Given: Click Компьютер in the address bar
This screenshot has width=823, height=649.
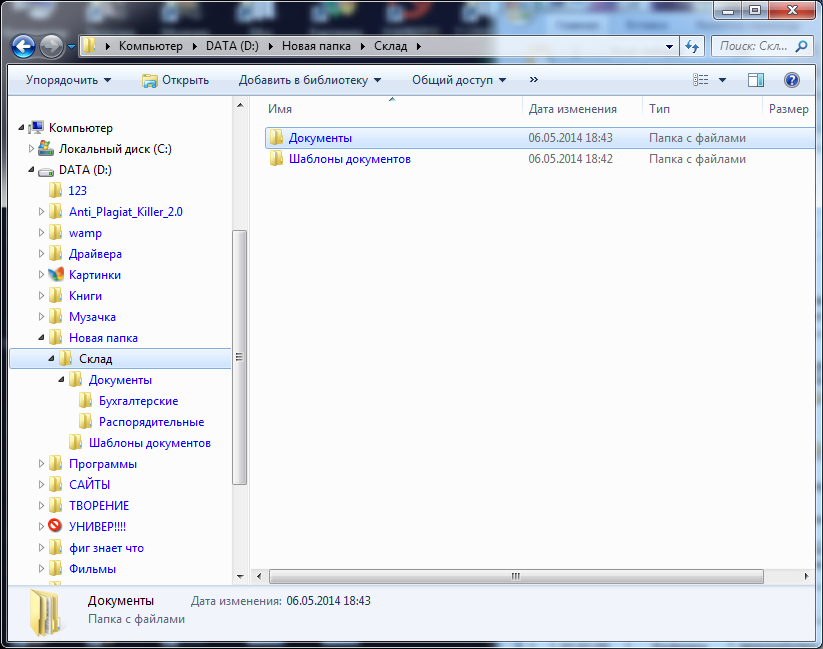Looking at the screenshot, I should tap(151, 46).
